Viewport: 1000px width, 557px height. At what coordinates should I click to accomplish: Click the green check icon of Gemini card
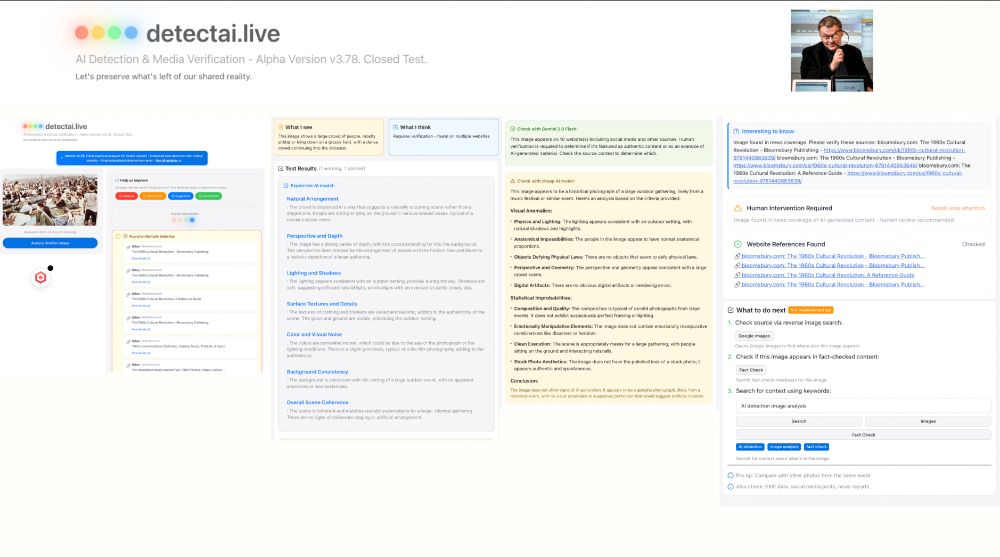513,129
